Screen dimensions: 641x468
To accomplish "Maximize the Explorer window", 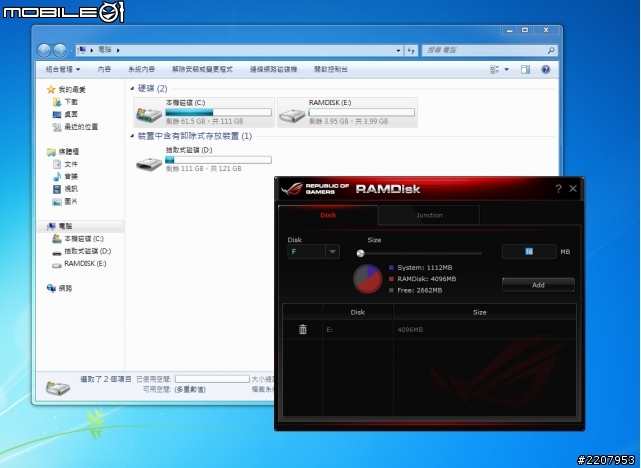I will [x=525, y=30].
